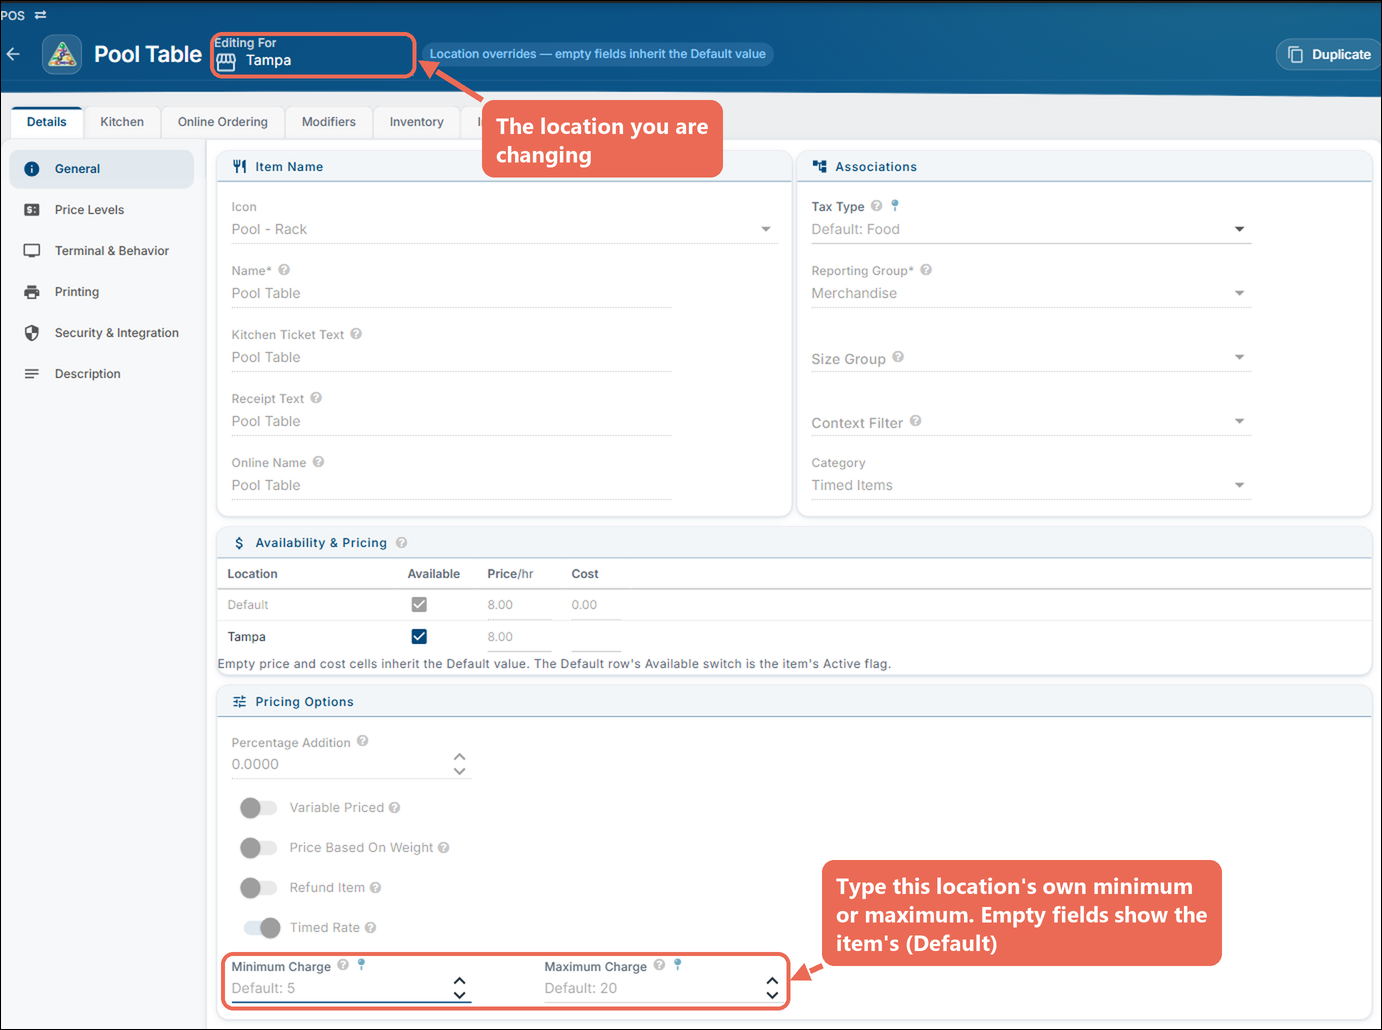Click the store icon next to Tampa

click(227, 62)
